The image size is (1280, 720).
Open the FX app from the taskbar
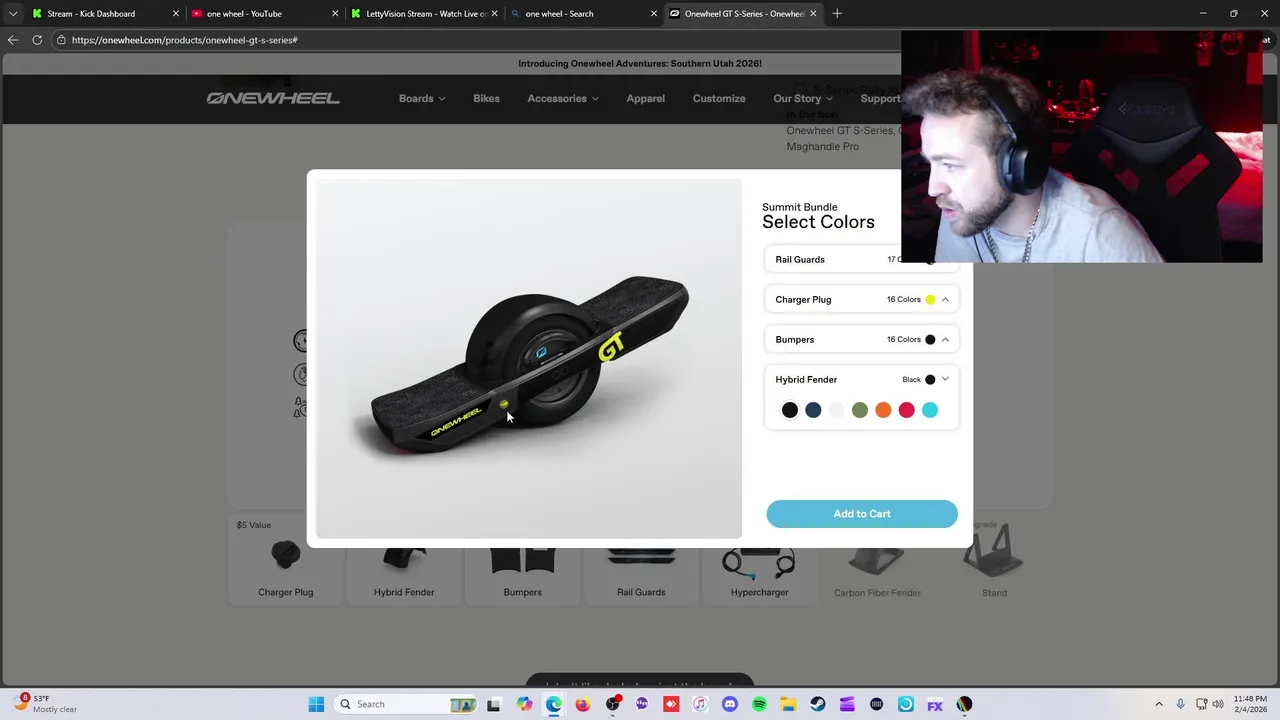click(935, 704)
